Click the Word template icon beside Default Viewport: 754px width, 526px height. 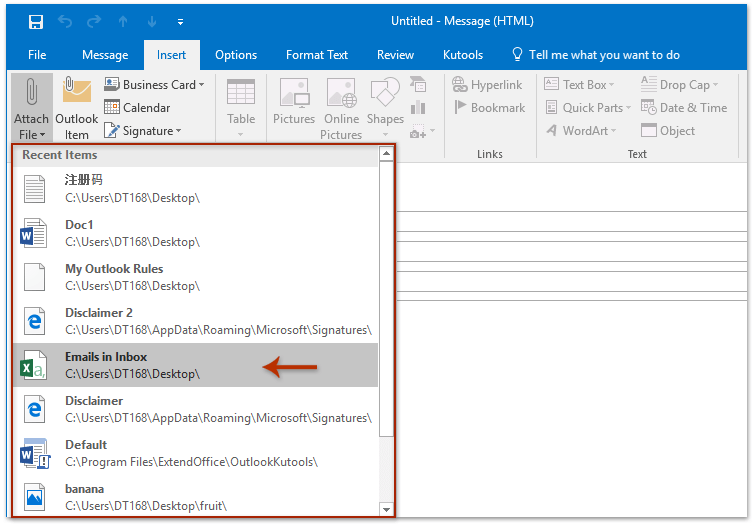[x=35, y=453]
